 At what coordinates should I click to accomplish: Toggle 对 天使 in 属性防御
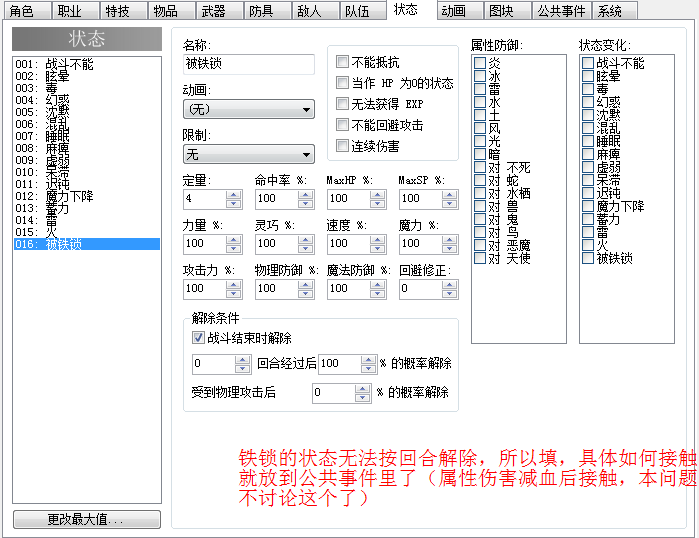coord(480,258)
